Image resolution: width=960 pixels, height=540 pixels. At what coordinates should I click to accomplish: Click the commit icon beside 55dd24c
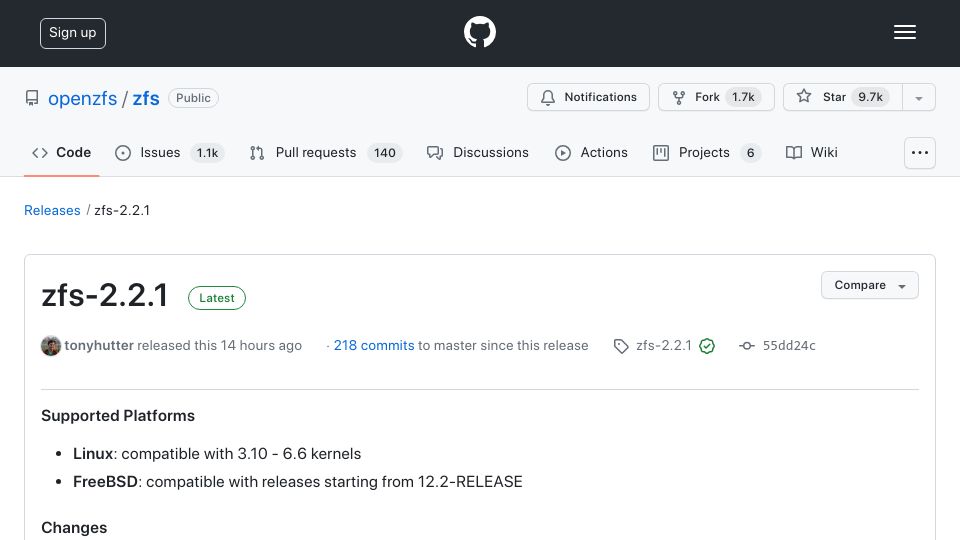coord(747,346)
